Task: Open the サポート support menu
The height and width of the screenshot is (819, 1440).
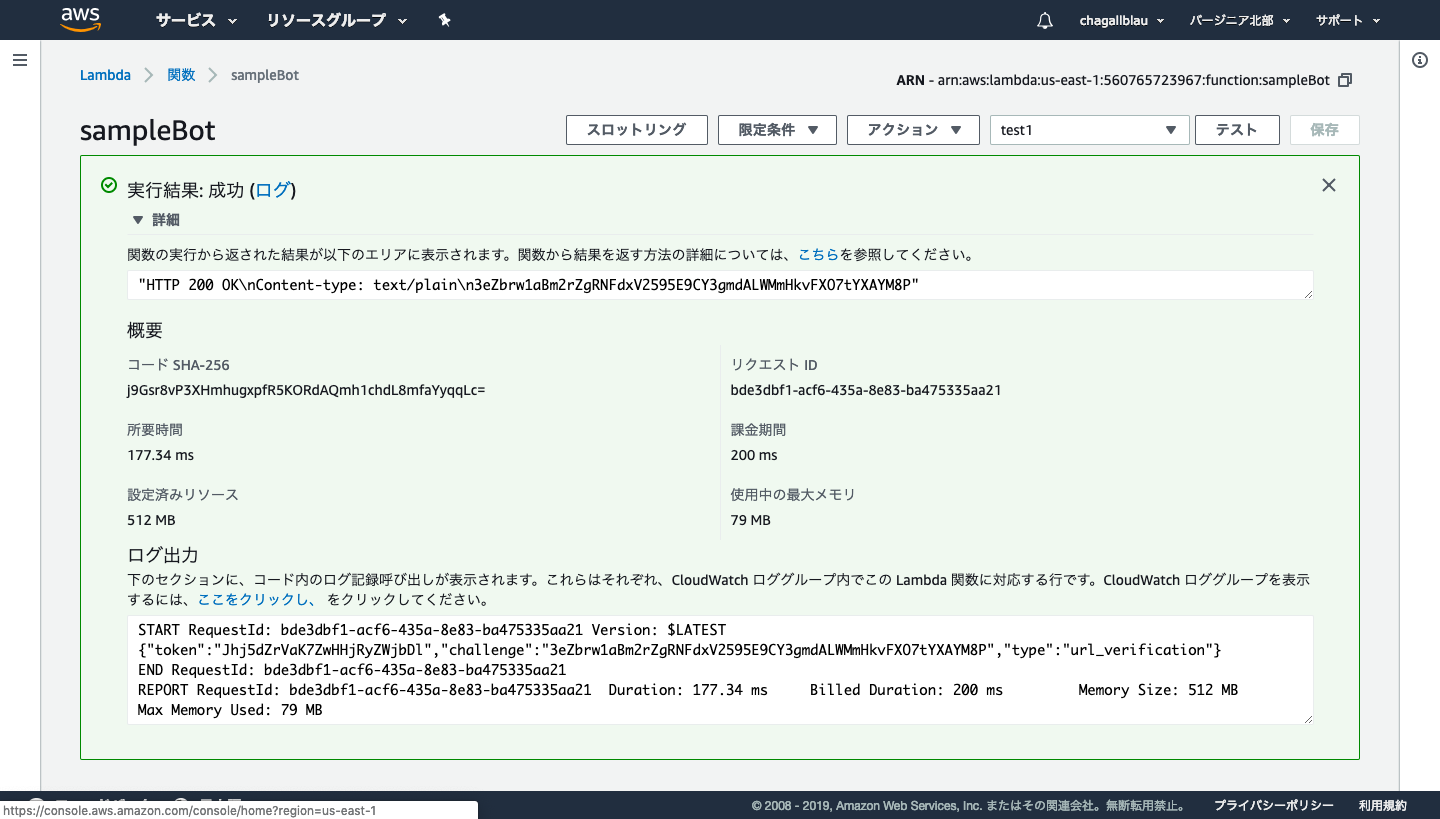Action: click(1348, 20)
